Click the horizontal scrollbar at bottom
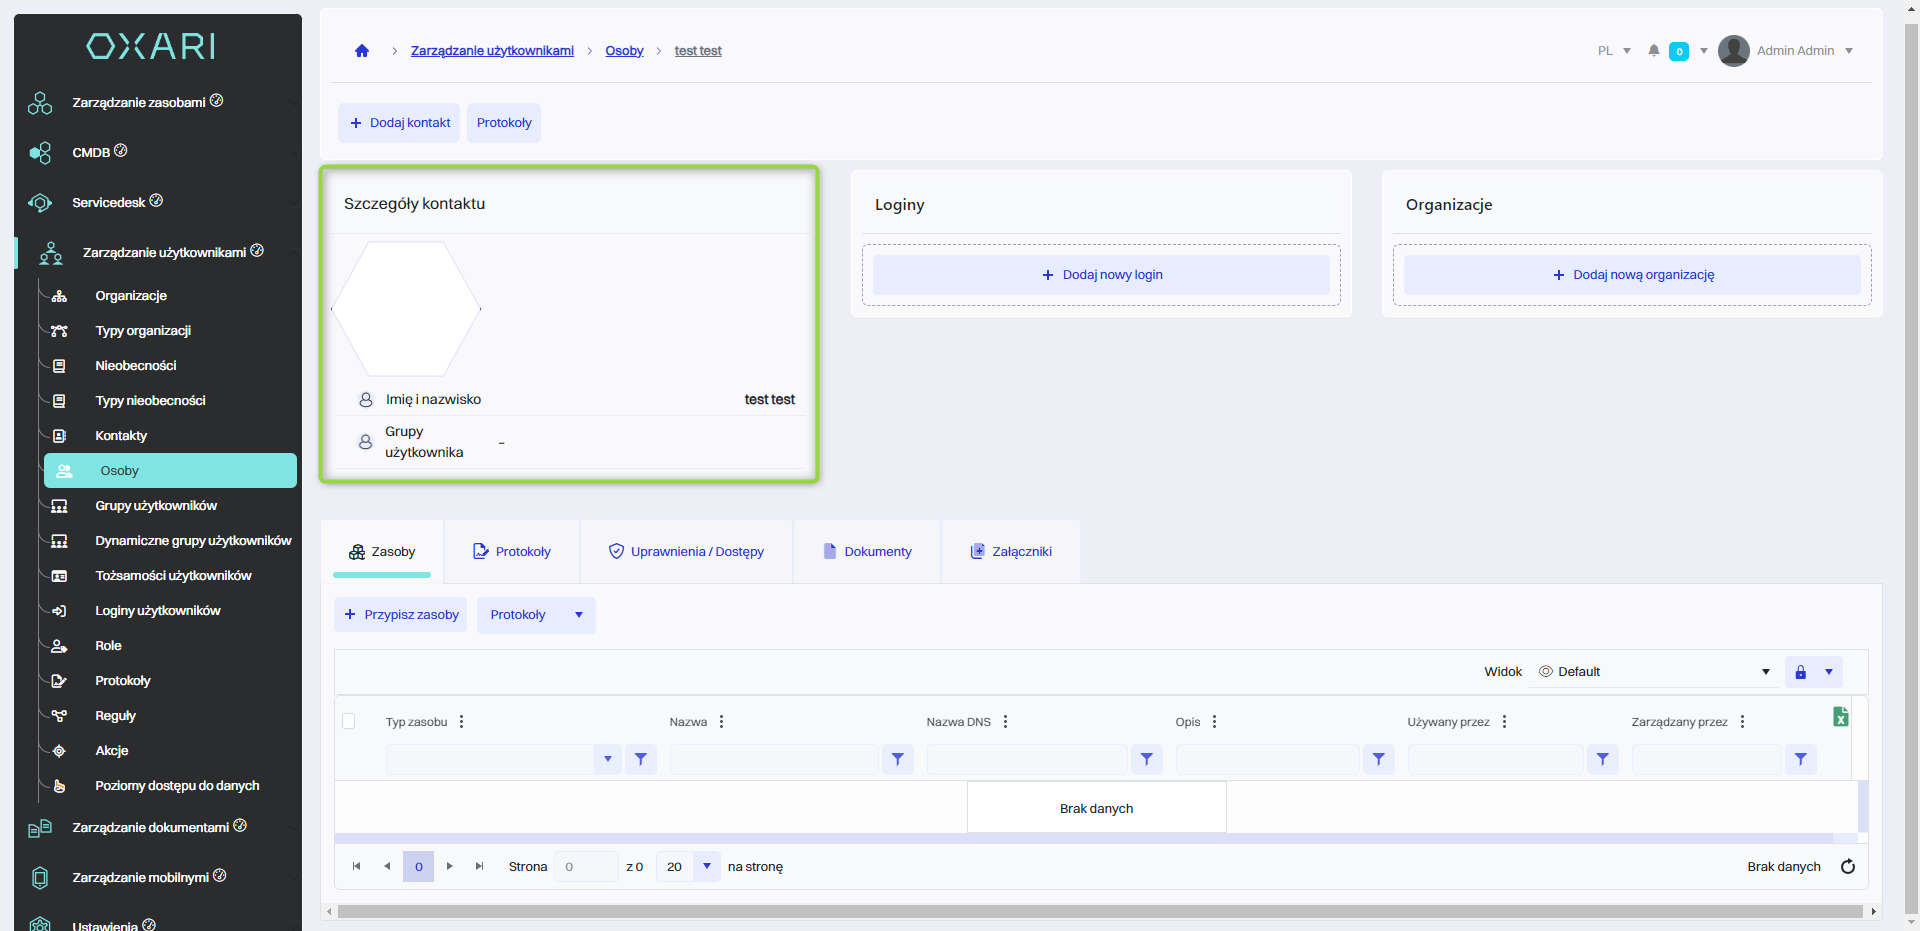This screenshot has width=1920, height=931. coord(1100,911)
